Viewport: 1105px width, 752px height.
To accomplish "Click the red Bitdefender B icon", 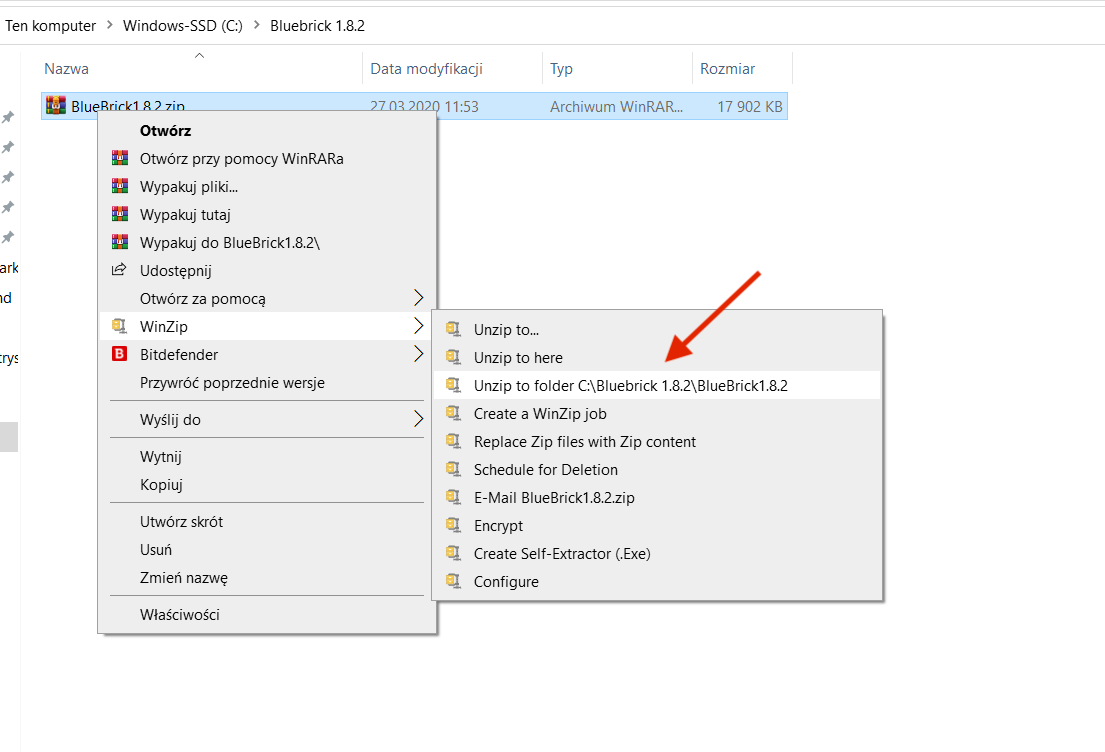I will tap(120, 354).
